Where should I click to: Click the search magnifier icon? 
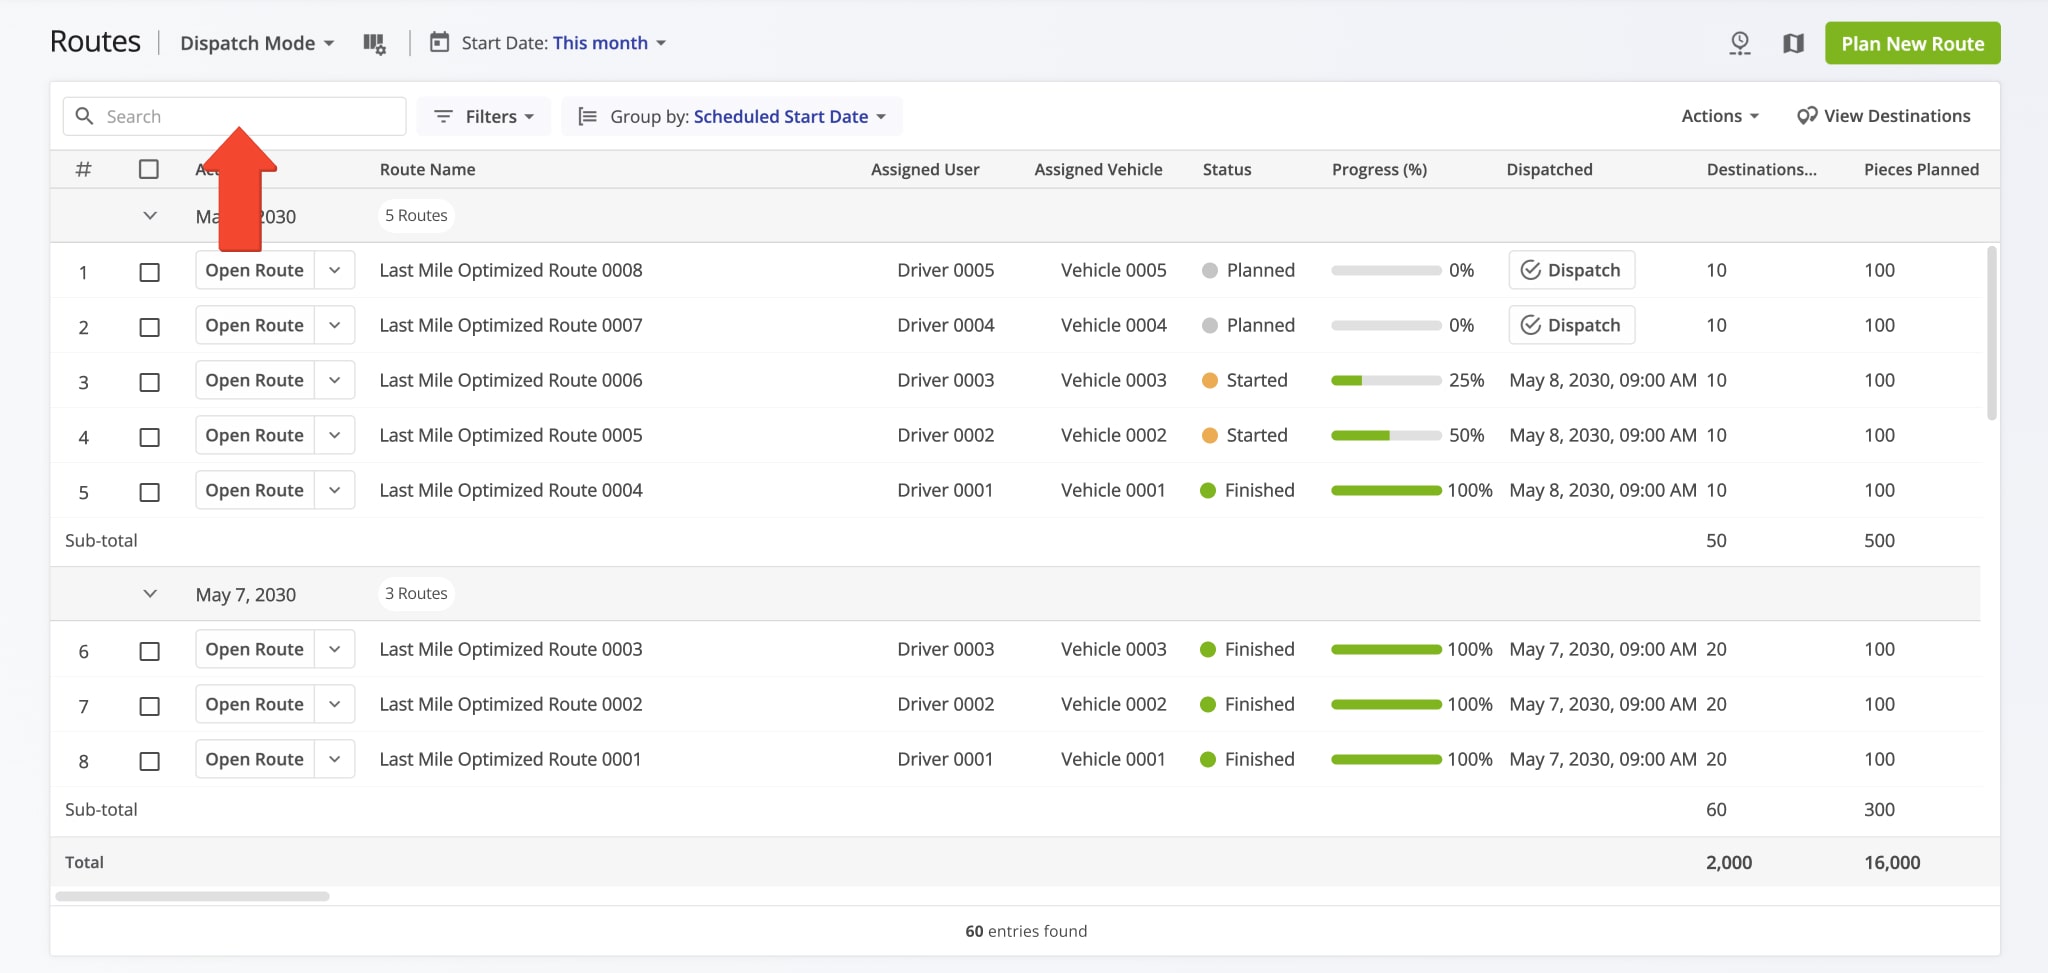click(x=85, y=116)
